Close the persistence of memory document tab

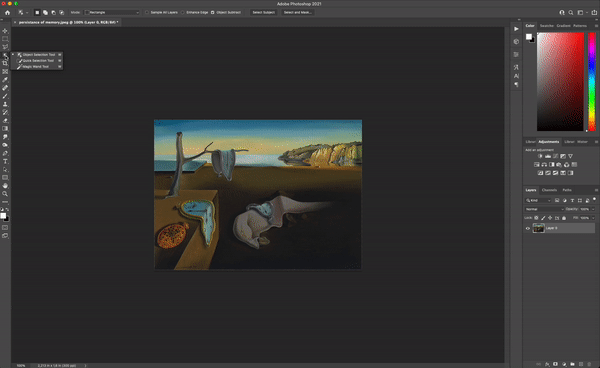(x=15, y=22)
